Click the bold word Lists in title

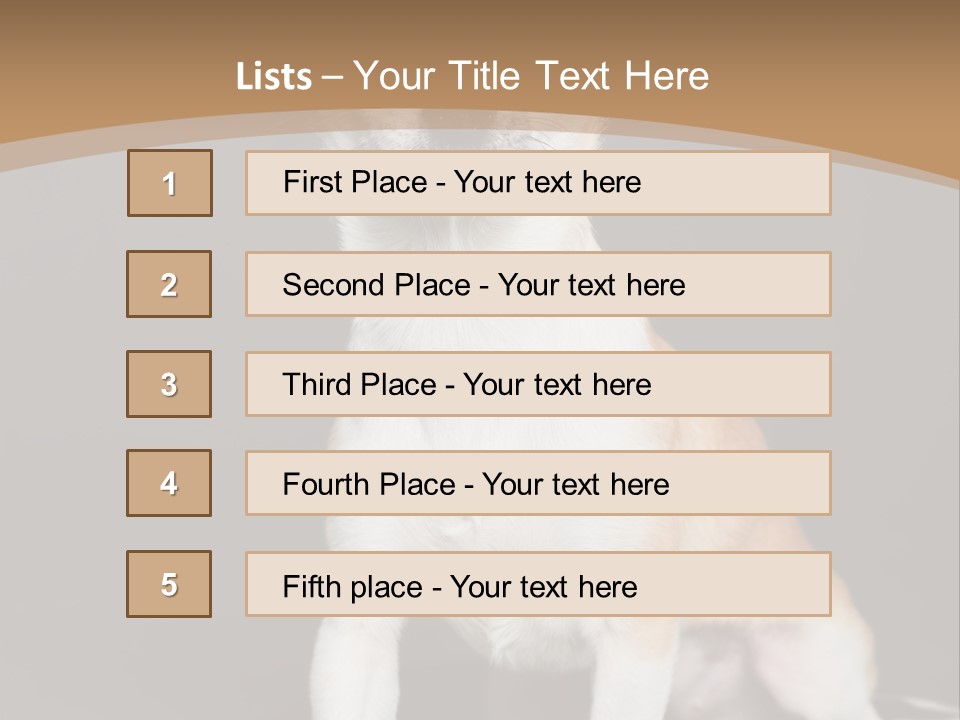[273, 77]
